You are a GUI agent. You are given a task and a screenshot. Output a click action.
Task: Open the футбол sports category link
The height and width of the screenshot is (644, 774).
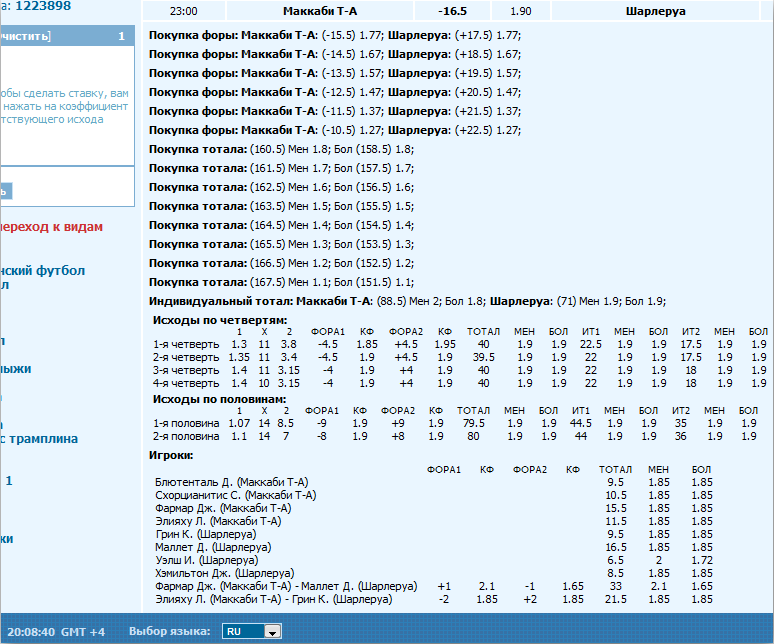tap(61, 270)
